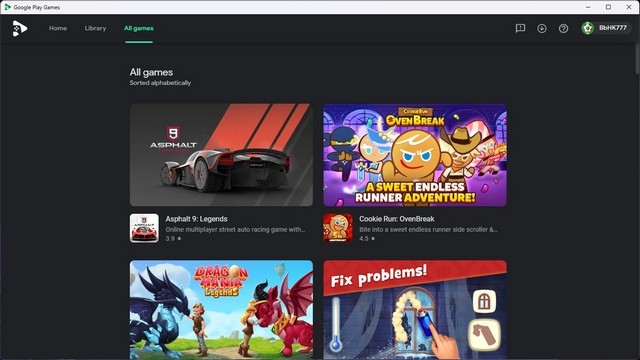Viewport: 640px width, 360px height.
Task: Click the Cookie Run description text
Action: pos(428,229)
